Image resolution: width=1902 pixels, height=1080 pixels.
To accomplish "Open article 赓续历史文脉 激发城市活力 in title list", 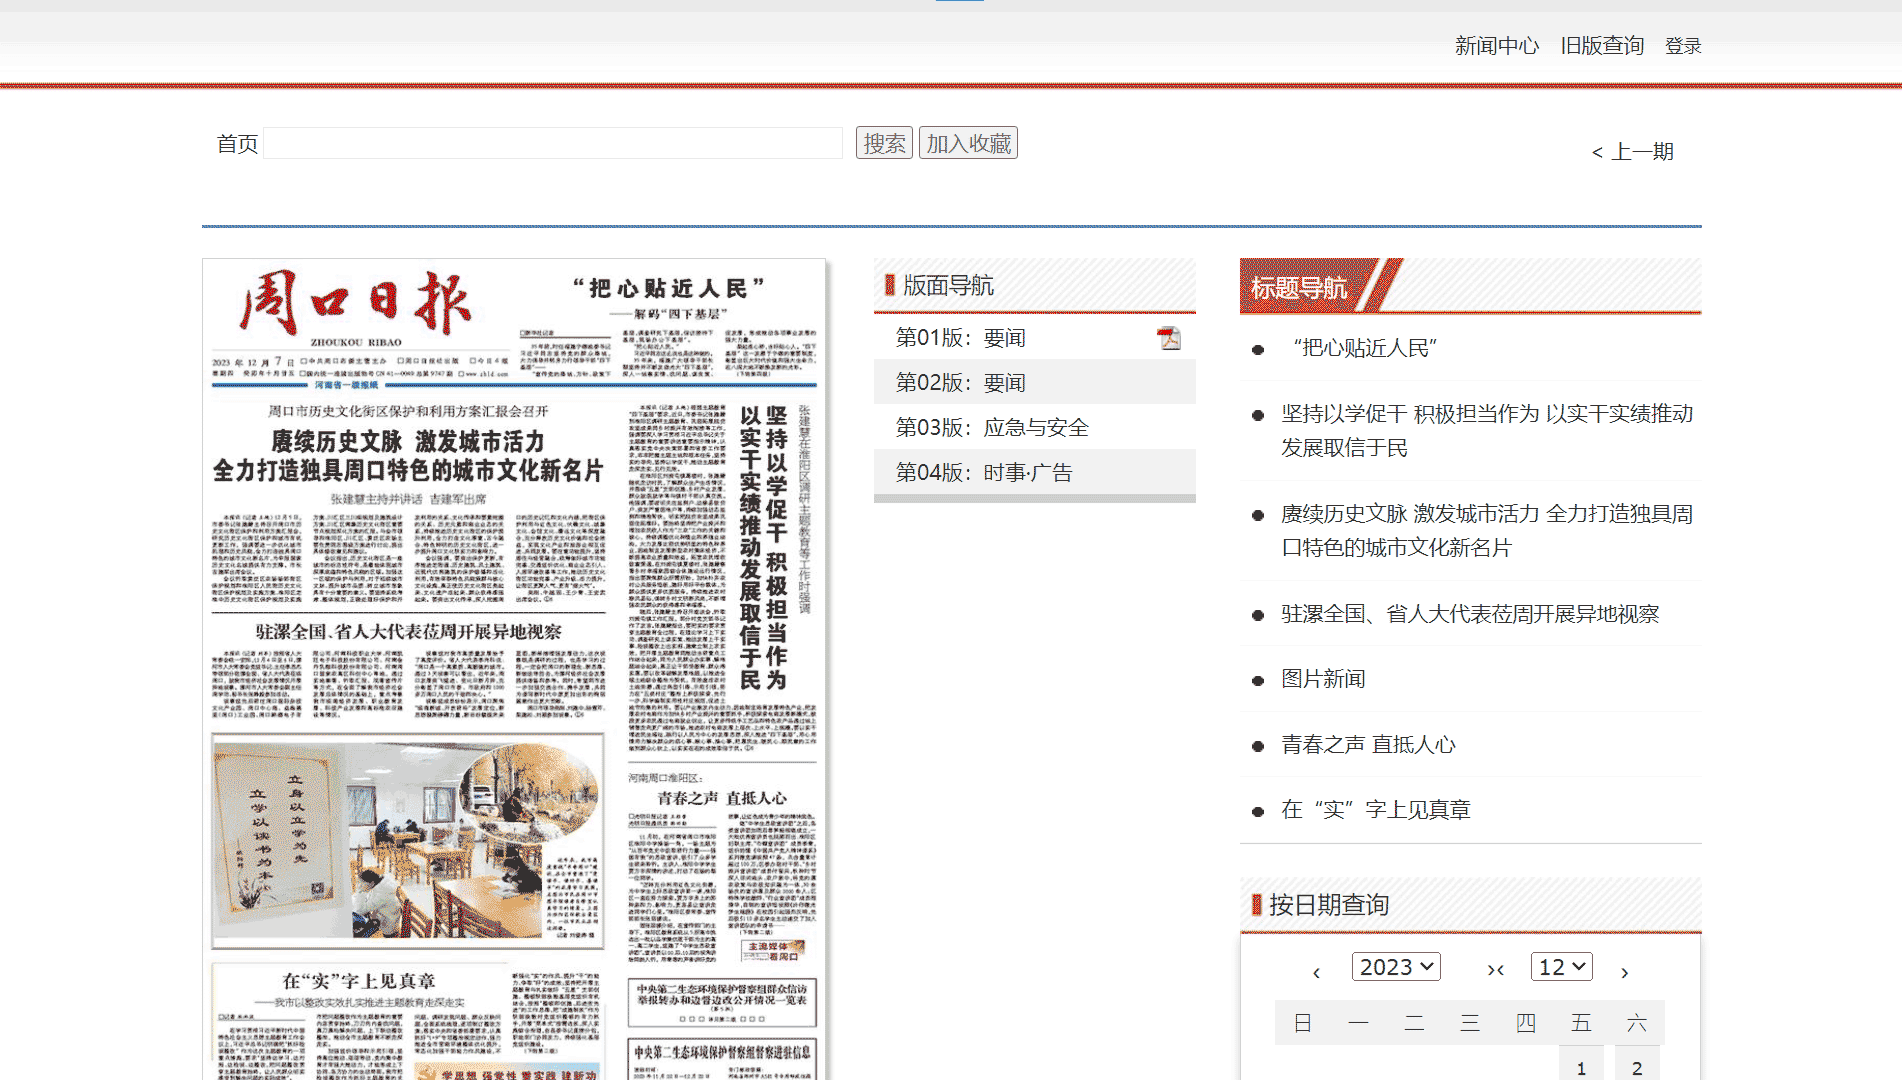I will tap(1487, 531).
